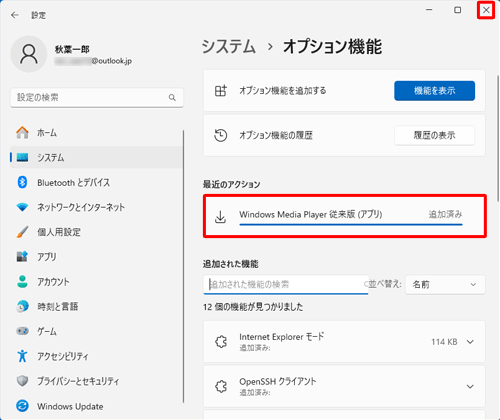This screenshot has height=420, width=500.
Task: Click the Windows Update sync icon
Action: [22, 406]
